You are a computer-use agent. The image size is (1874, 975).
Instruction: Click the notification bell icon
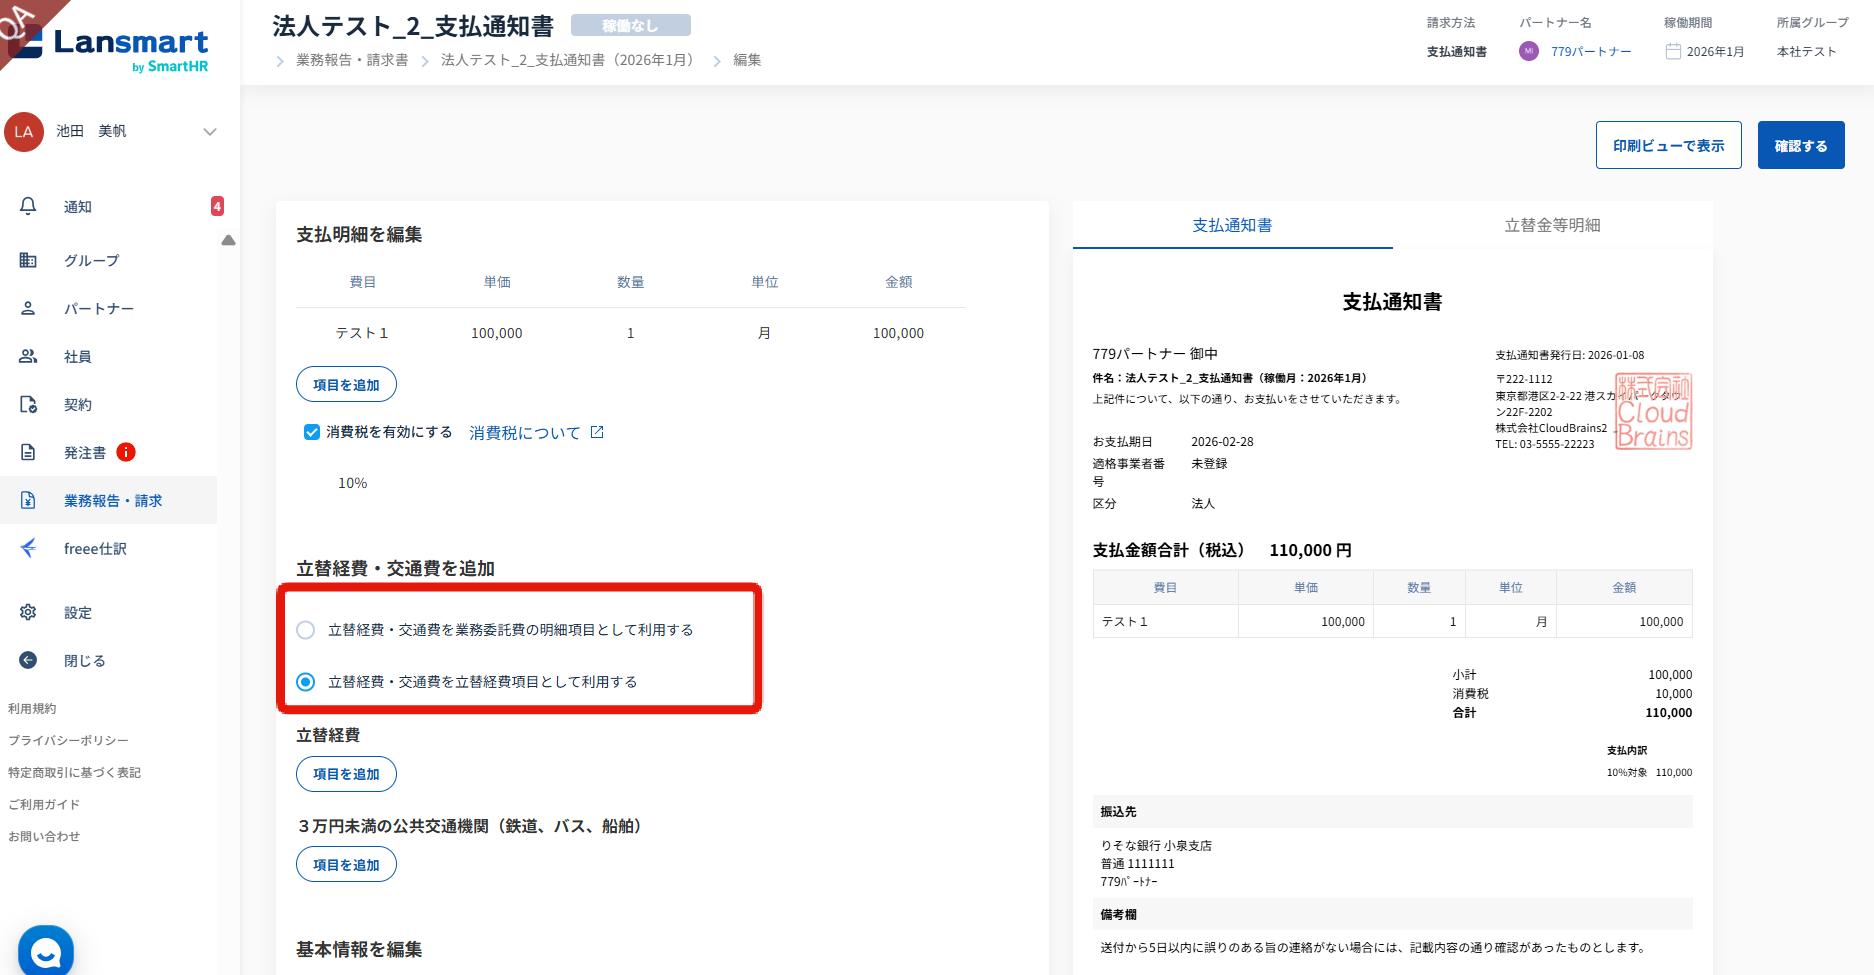[28, 206]
